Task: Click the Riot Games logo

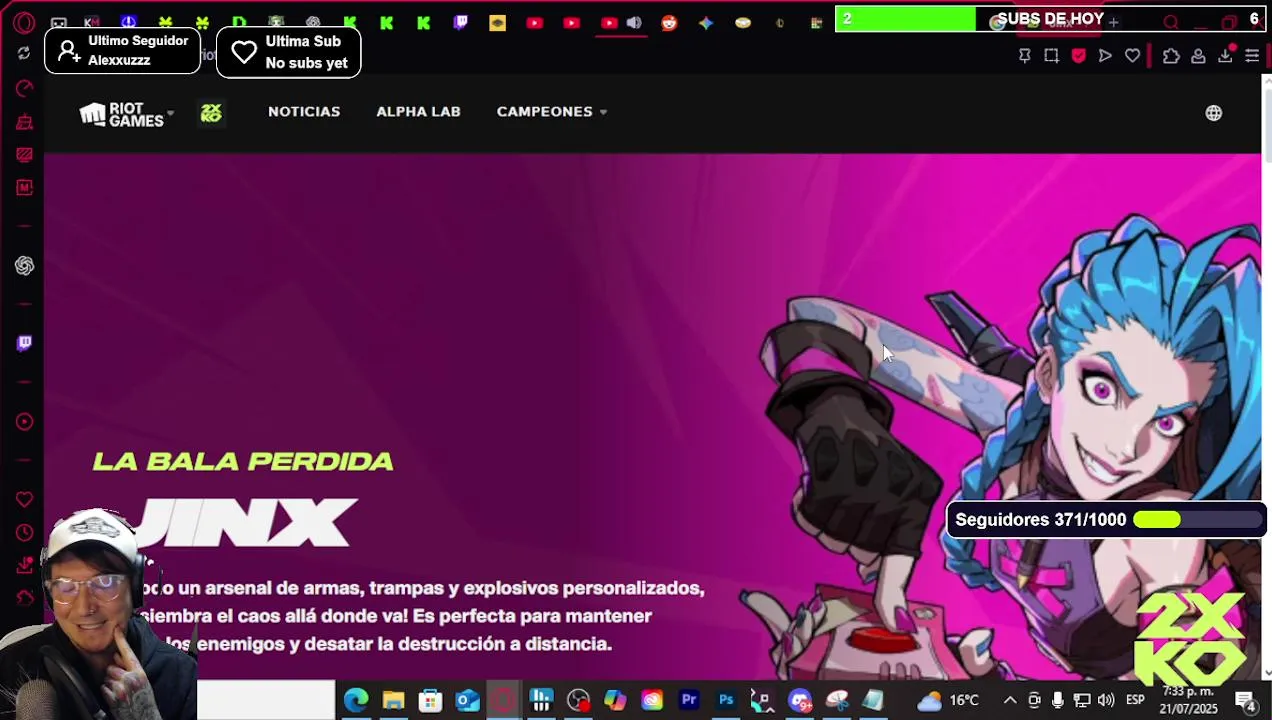Action: click(121, 114)
